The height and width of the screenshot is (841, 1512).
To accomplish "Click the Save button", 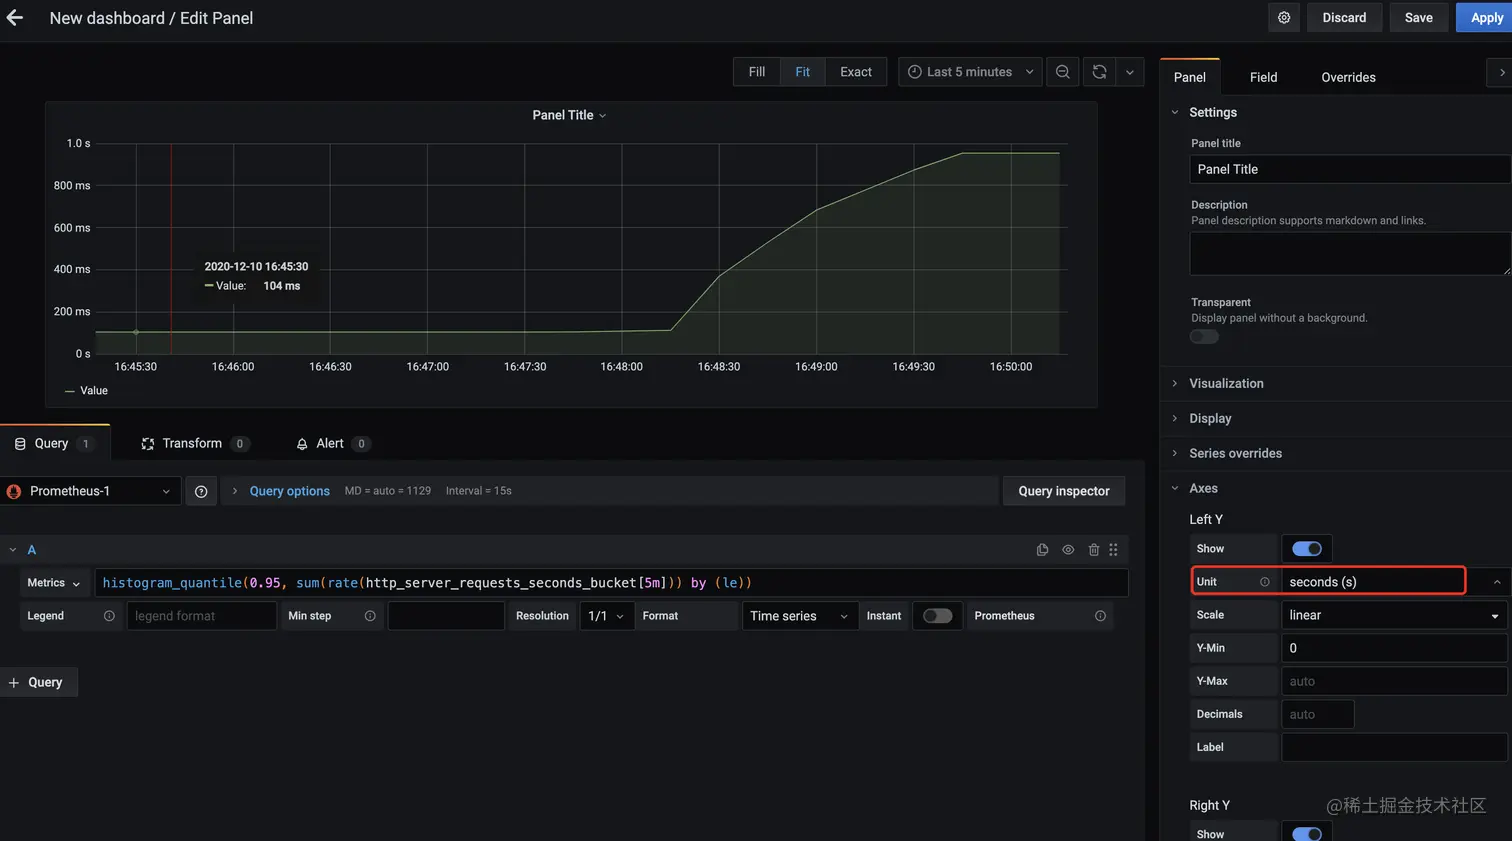I will click(x=1418, y=17).
